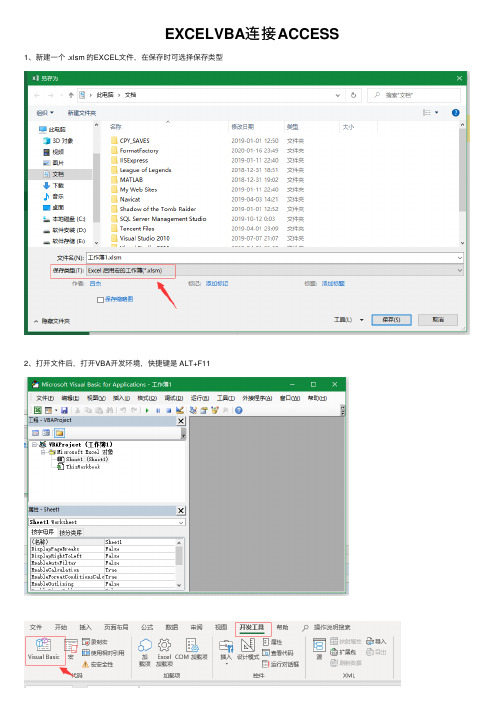This screenshot has width=504, height=713.
Task: Click the blue help icon in Save As dialog
Action: click(x=455, y=112)
